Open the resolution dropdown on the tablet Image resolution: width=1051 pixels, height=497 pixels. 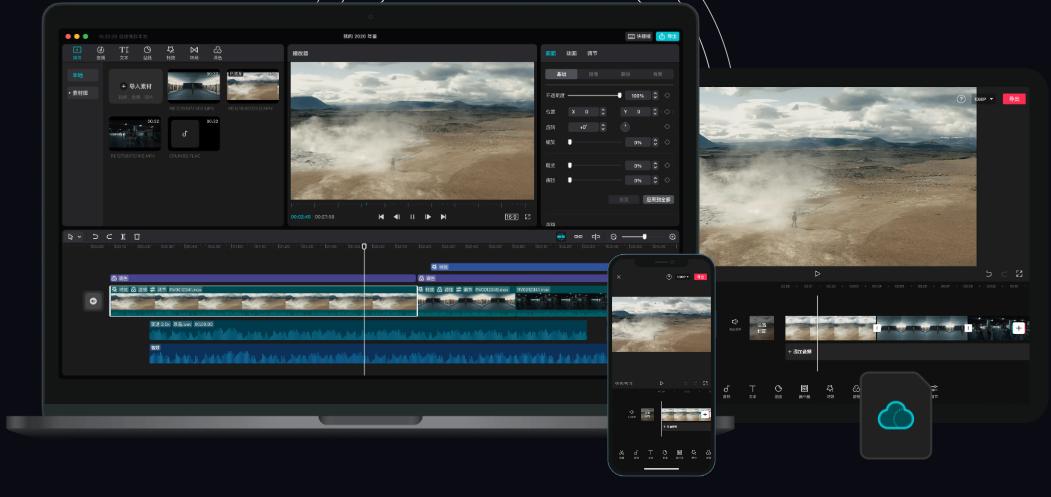click(x=984, y=99)
